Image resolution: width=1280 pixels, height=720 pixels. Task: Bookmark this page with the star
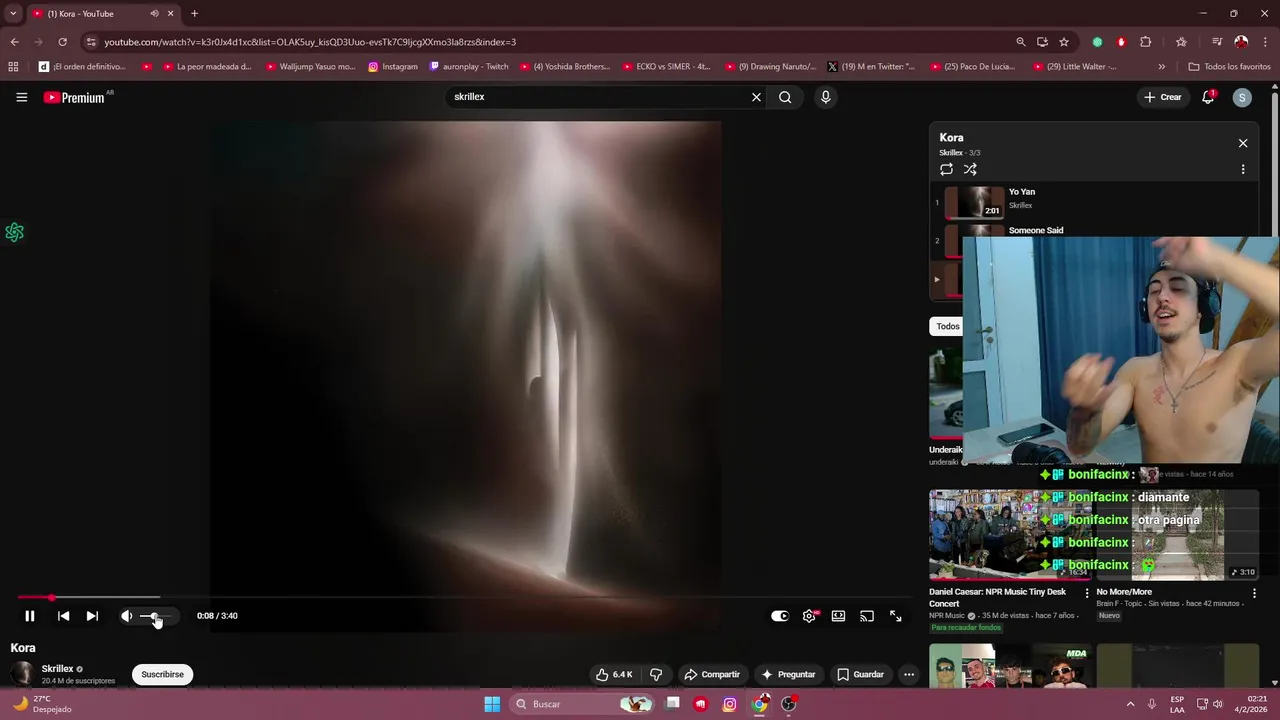pyautogui.click(x=1064, y=42)
